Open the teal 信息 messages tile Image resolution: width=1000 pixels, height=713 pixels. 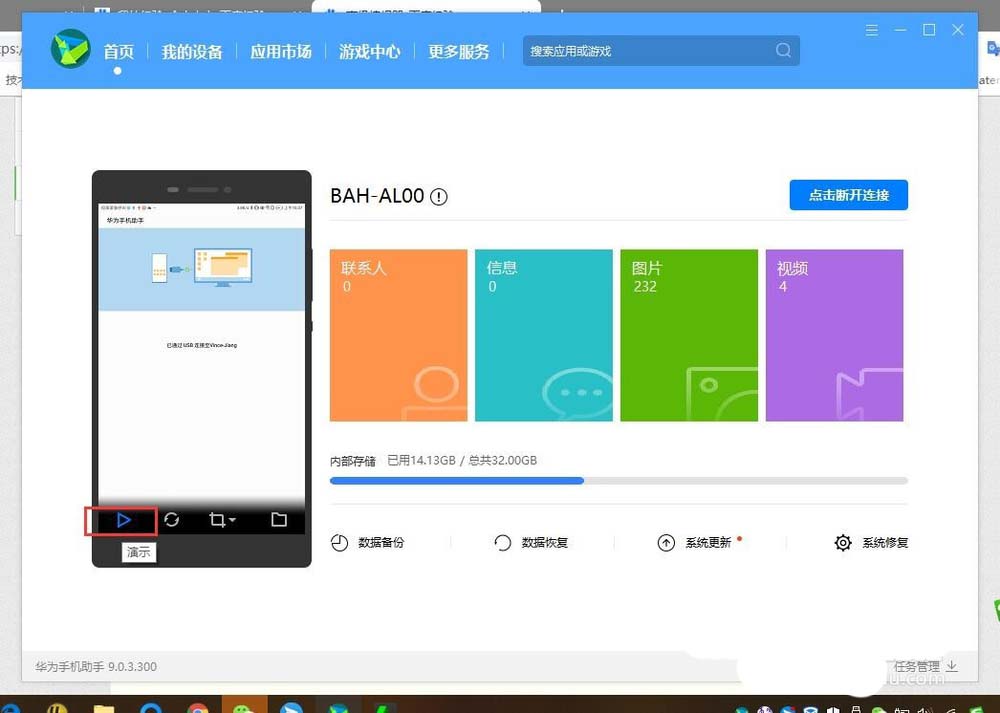point(544,335)
